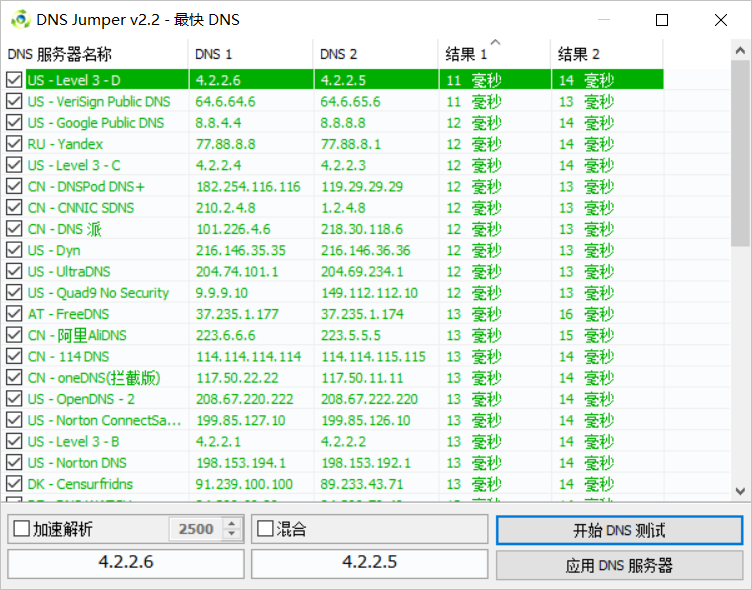
Task: Toggle the US - Google Public DNS checkbox
Action: (14, 122)
